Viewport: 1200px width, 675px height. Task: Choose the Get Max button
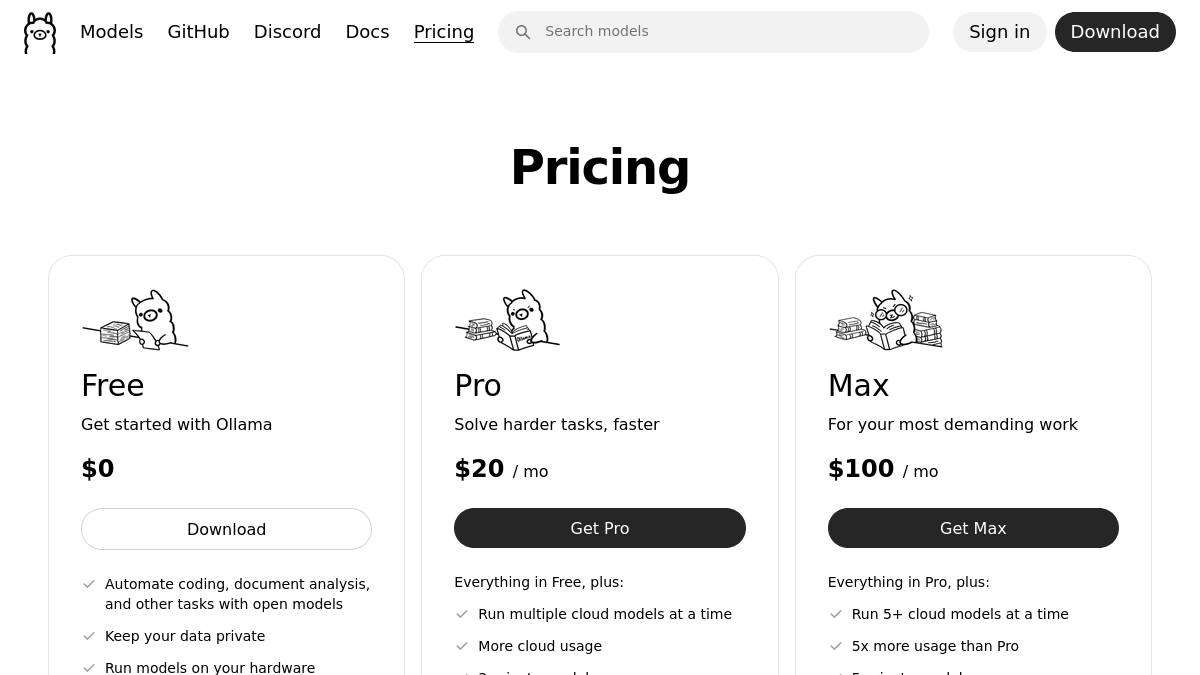(973, 528)
